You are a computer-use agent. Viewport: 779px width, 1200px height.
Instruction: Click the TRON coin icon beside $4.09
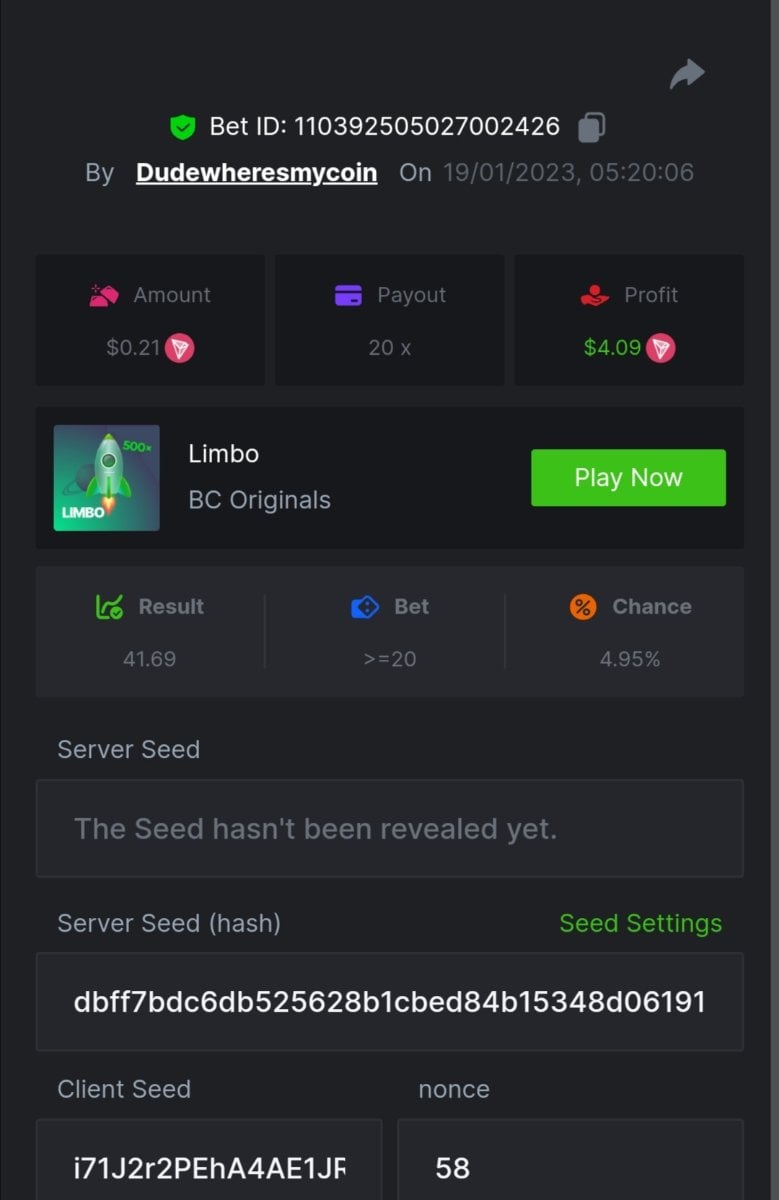pos(660,348)
